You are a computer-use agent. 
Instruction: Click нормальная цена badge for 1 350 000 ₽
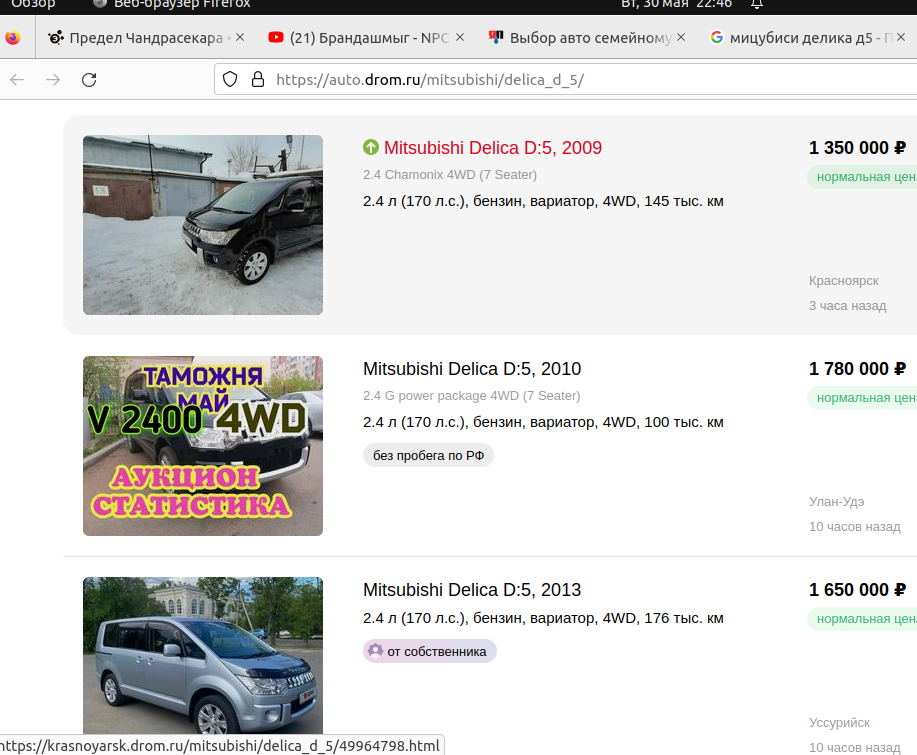coord(862,177)
